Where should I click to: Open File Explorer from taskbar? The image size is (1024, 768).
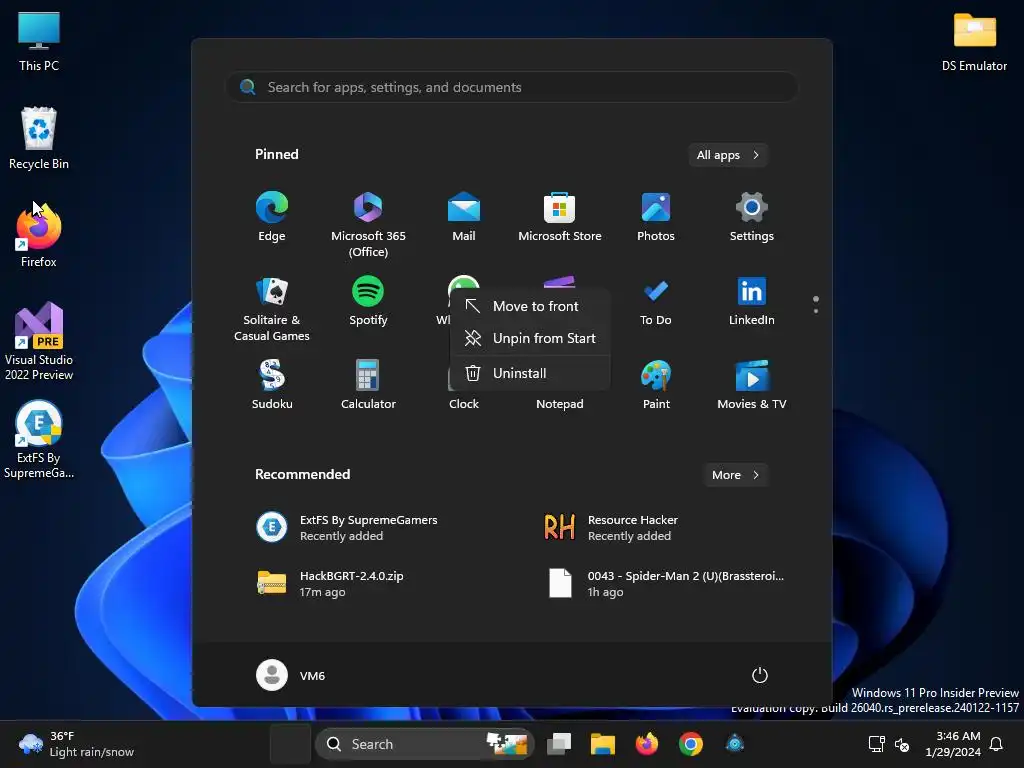603,744
